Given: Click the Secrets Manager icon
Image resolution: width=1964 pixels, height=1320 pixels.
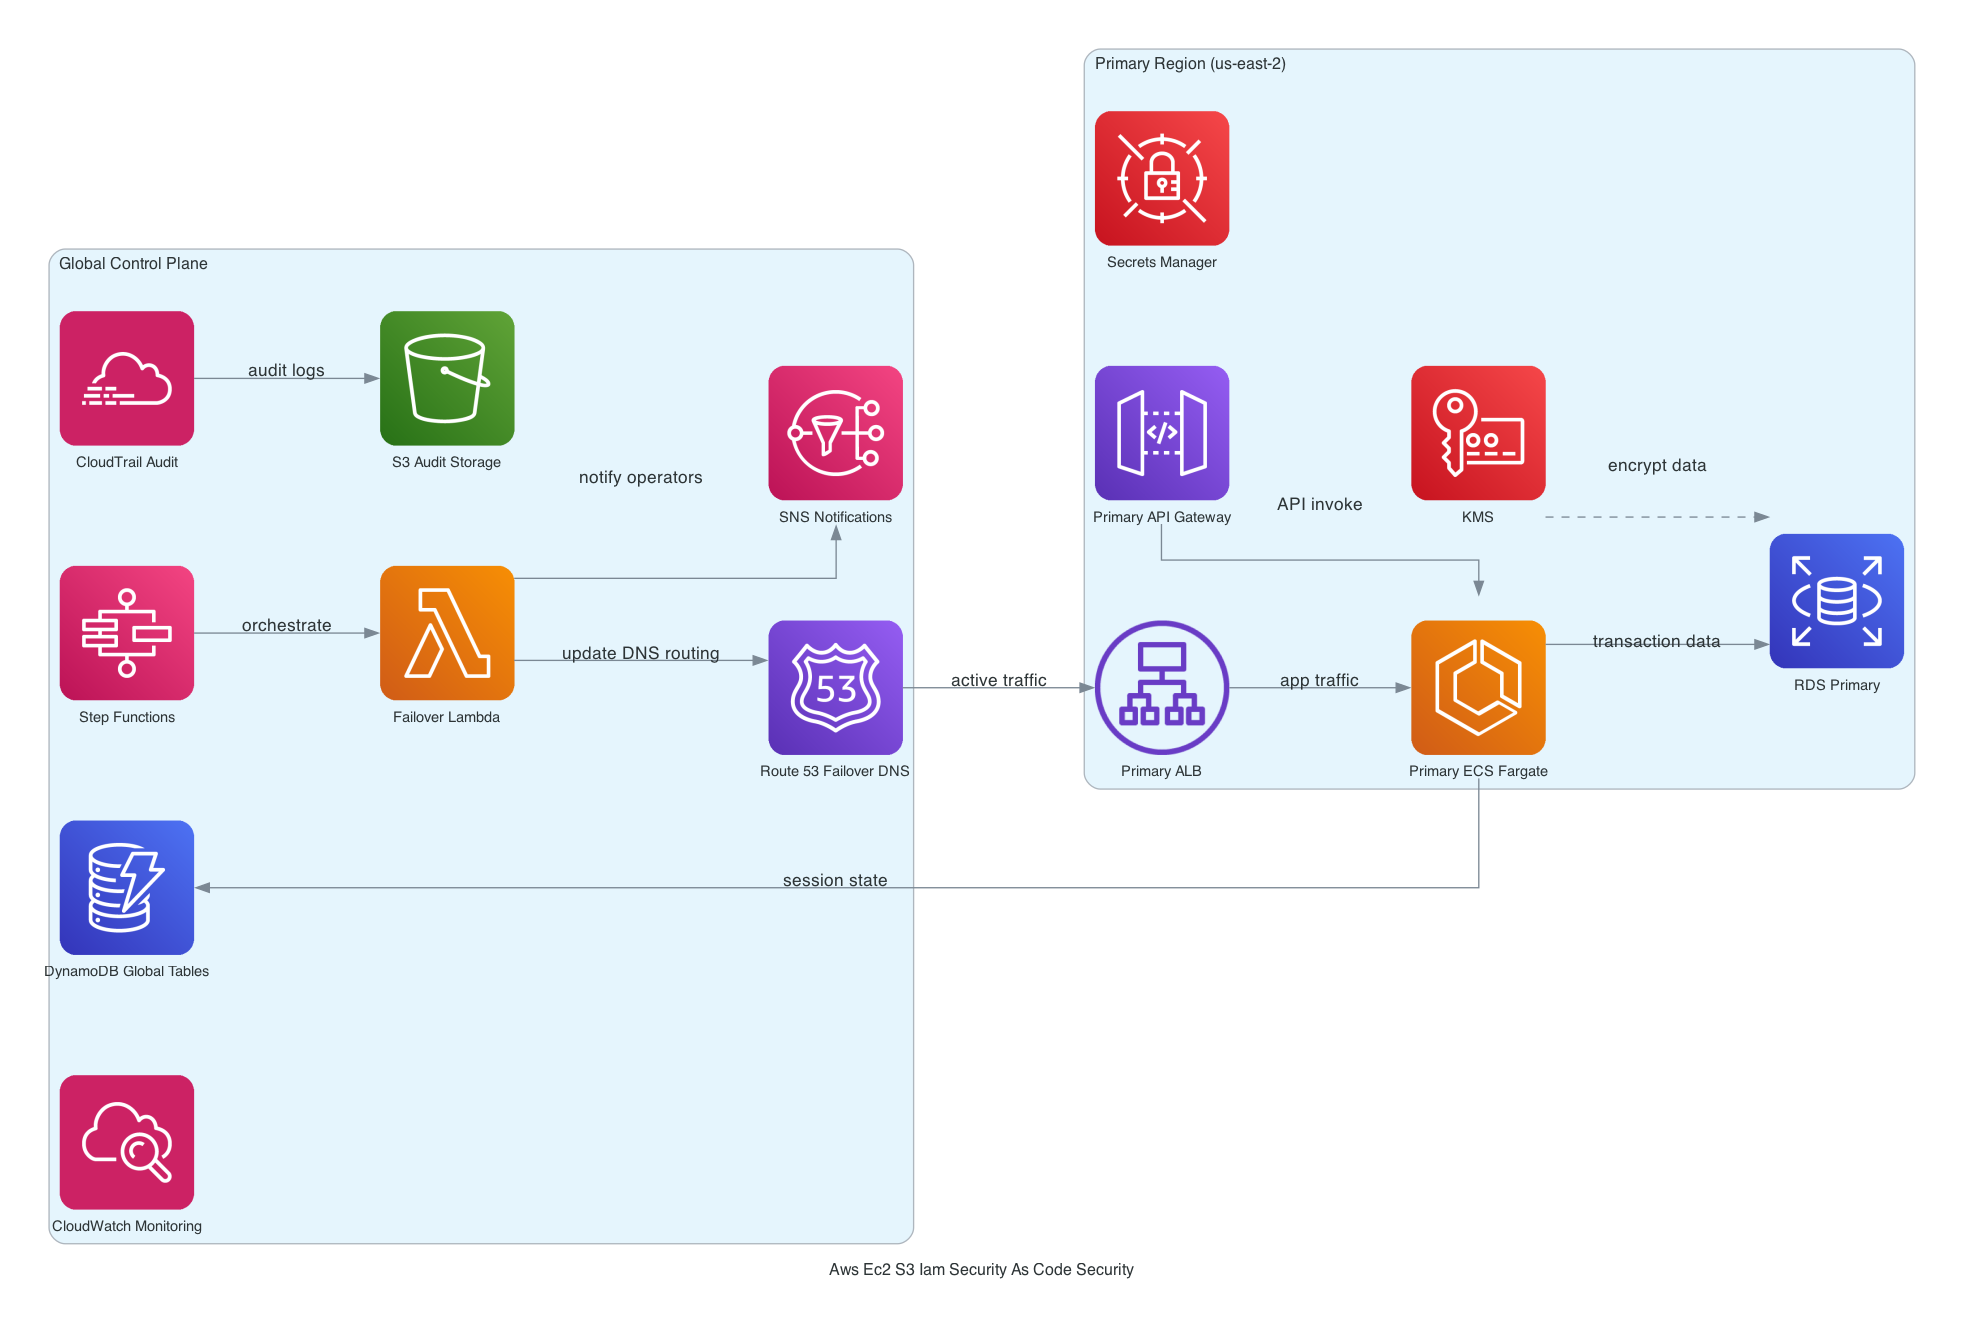Looking at the screenshot, I should pos(1161,178).
